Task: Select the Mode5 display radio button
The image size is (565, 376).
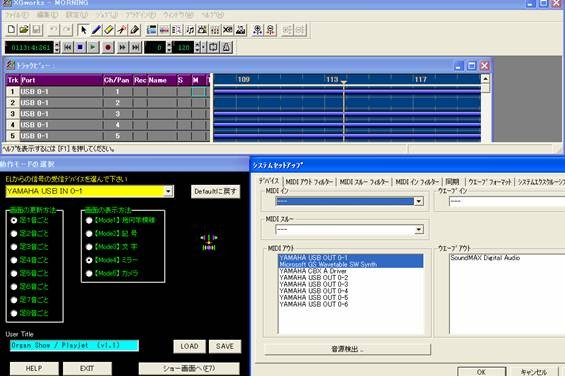Action: (x=89, y=273)
